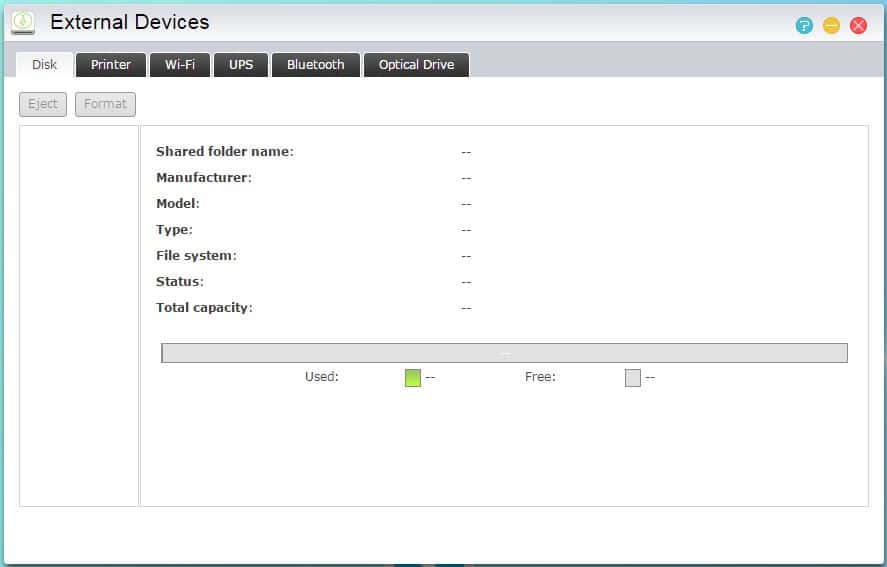The width and height of the screenshot is (887, 567).
Task: Click the File system label
Action: coord(196,256)
